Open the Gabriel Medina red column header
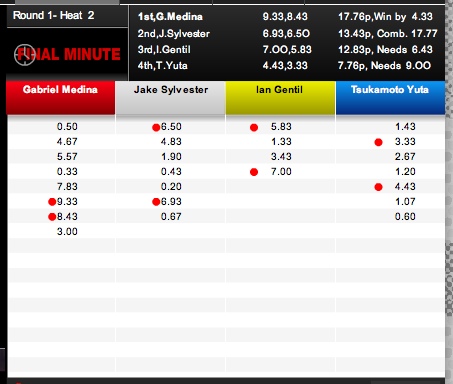Screen dimensions: 453x384 (x=60, y=98)
